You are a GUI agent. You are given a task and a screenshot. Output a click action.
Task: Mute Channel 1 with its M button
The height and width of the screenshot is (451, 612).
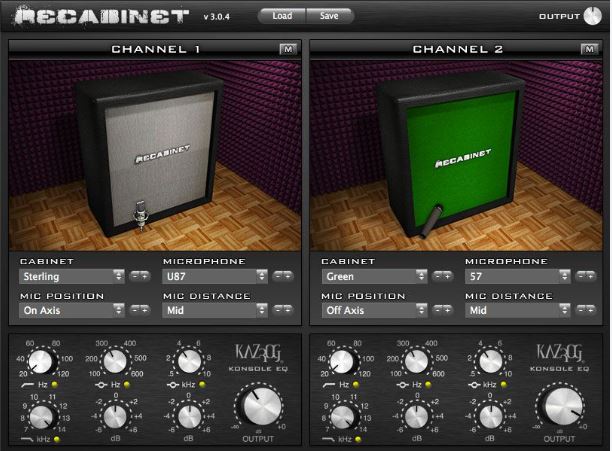[x=288, y=49]
